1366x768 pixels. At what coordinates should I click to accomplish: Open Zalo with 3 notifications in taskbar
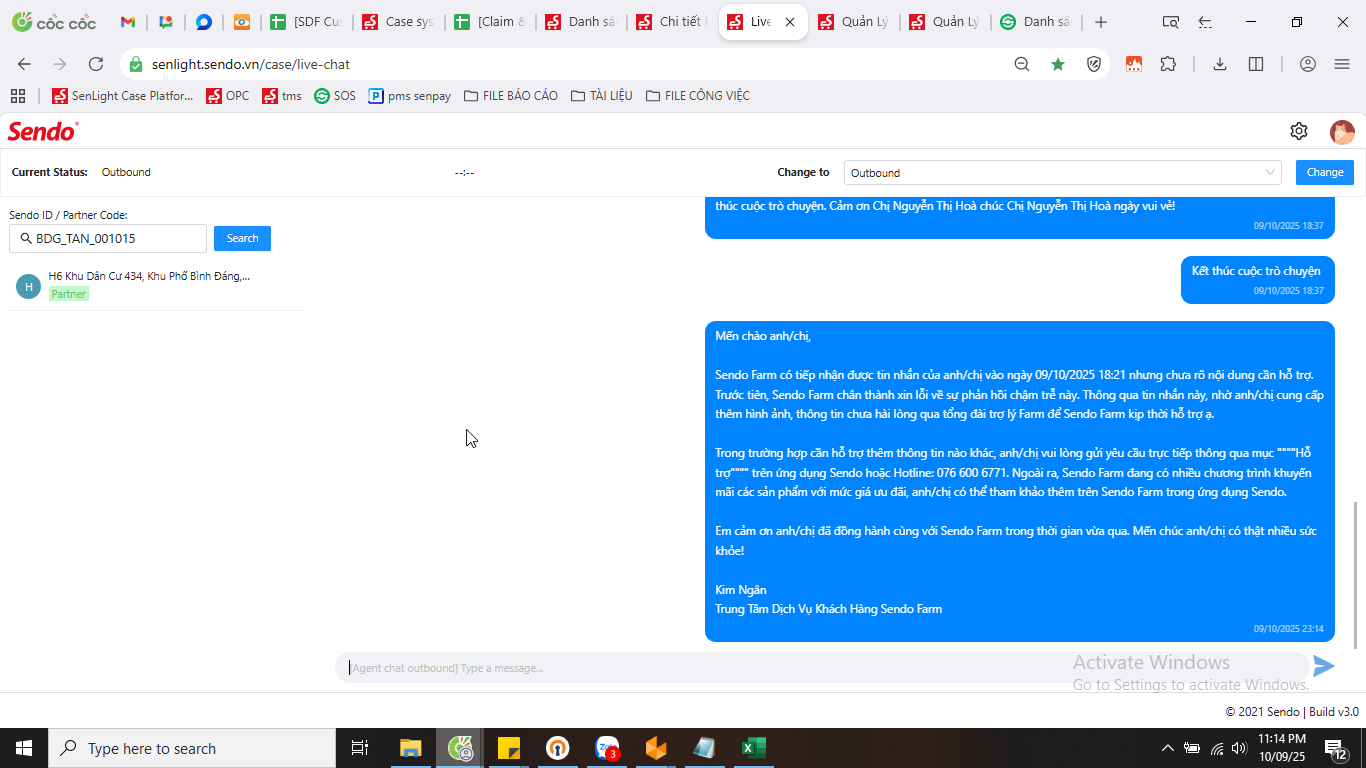pos(607,748)
